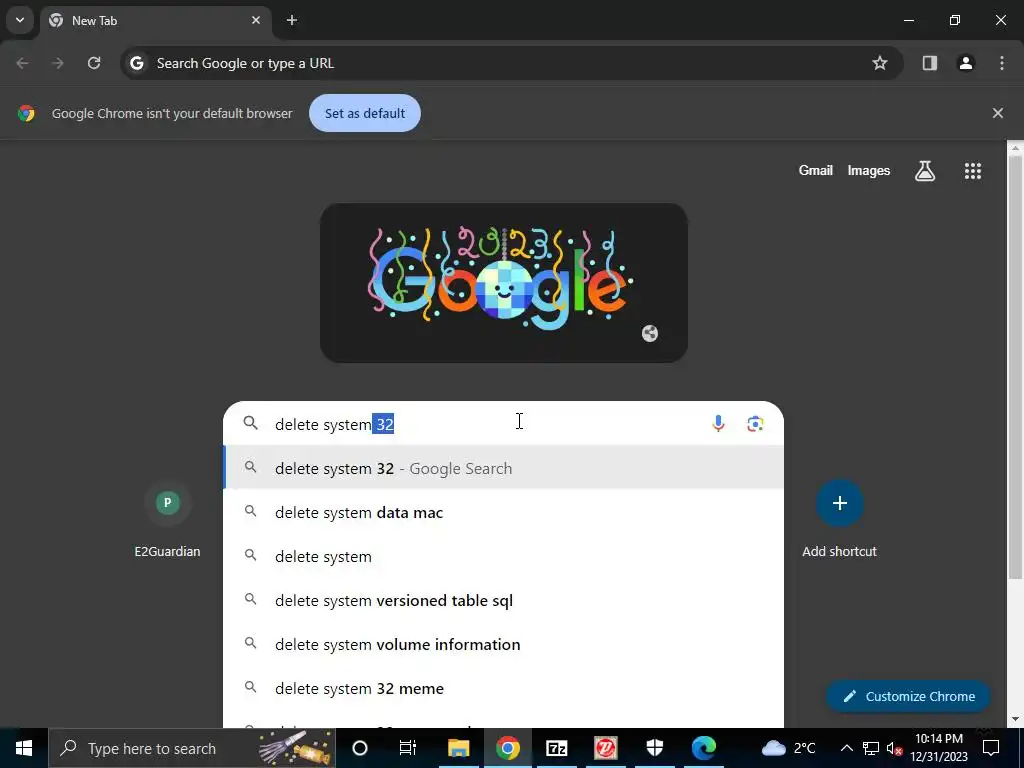Select suggestion delete system data mac
Screen dimensions: 1024x768
point(504,512)
